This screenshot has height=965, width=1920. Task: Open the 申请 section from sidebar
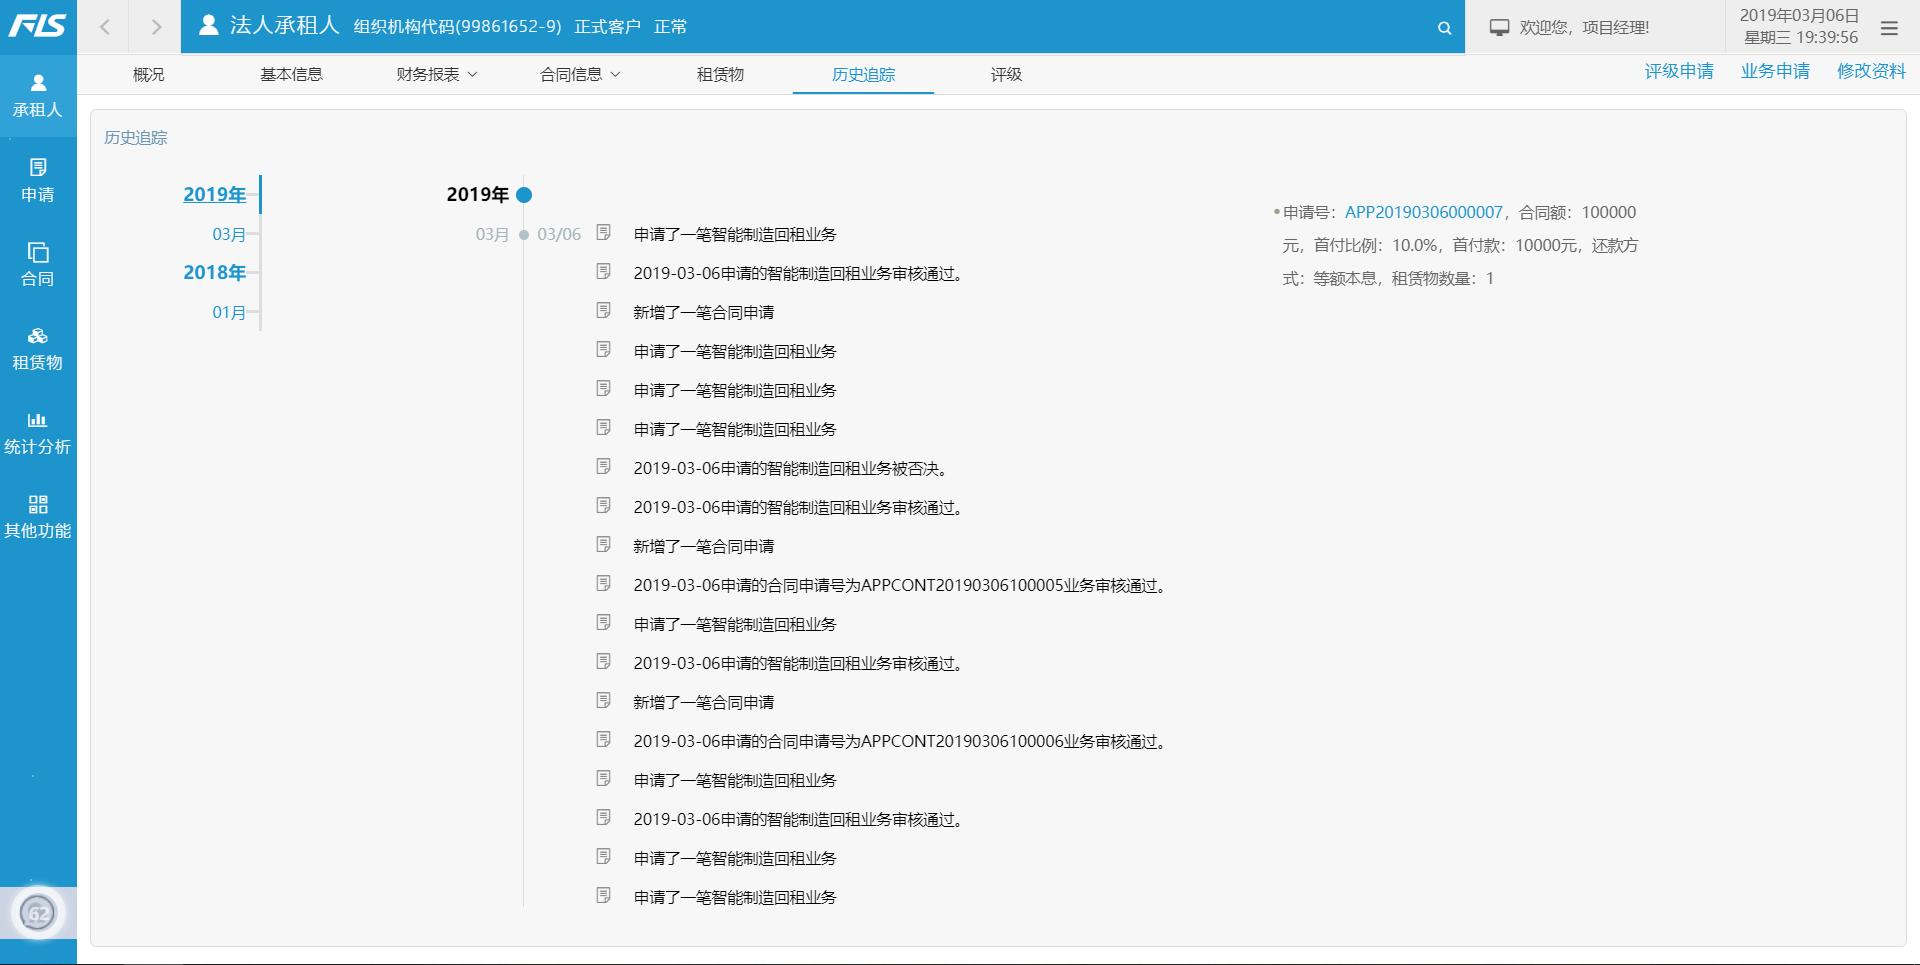coord(38,178)
